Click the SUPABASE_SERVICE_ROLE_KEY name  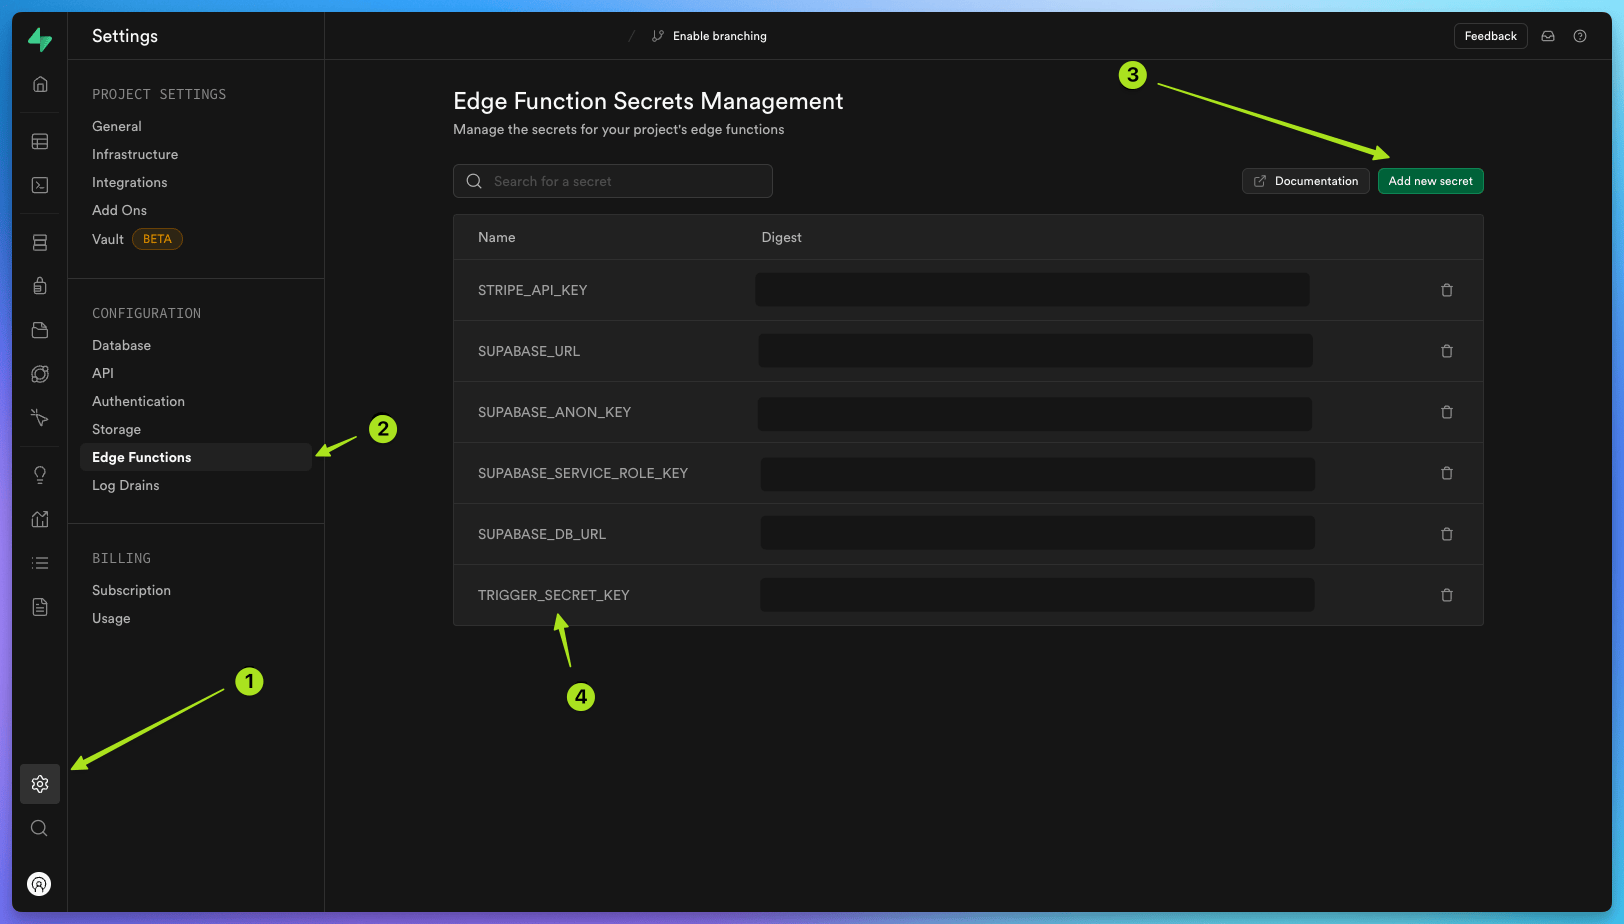coord(583,473)
